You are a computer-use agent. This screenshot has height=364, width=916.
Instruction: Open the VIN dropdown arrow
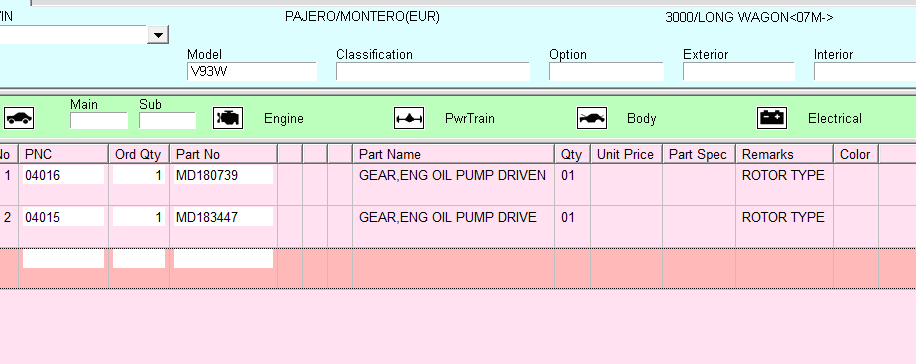tap(158, 34)
